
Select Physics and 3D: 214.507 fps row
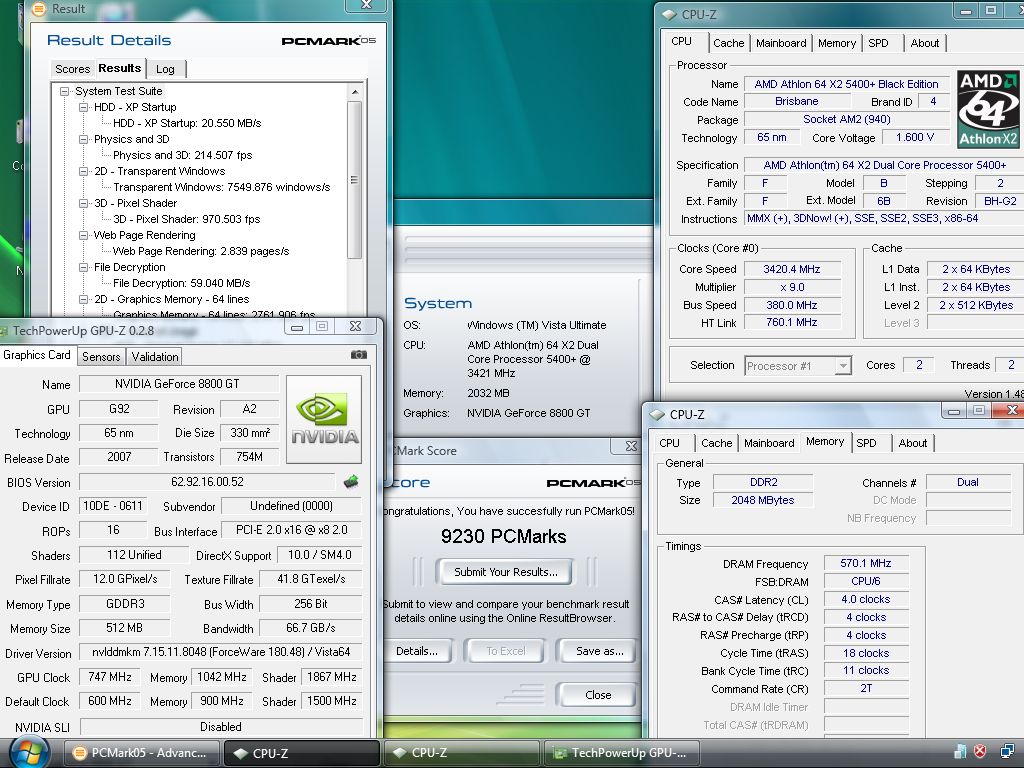point(182,155)
